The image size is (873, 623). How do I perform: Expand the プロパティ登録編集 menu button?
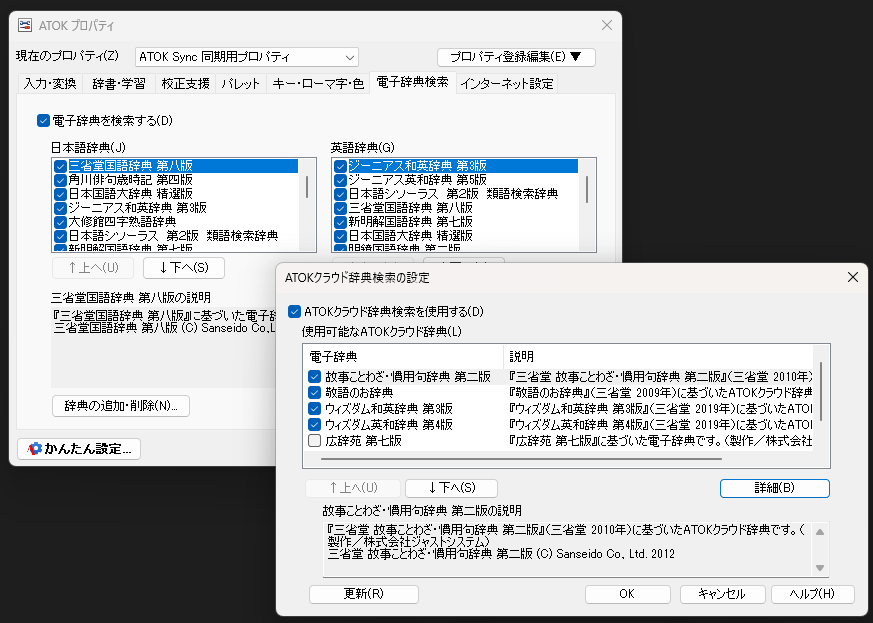tap(515, 56)
